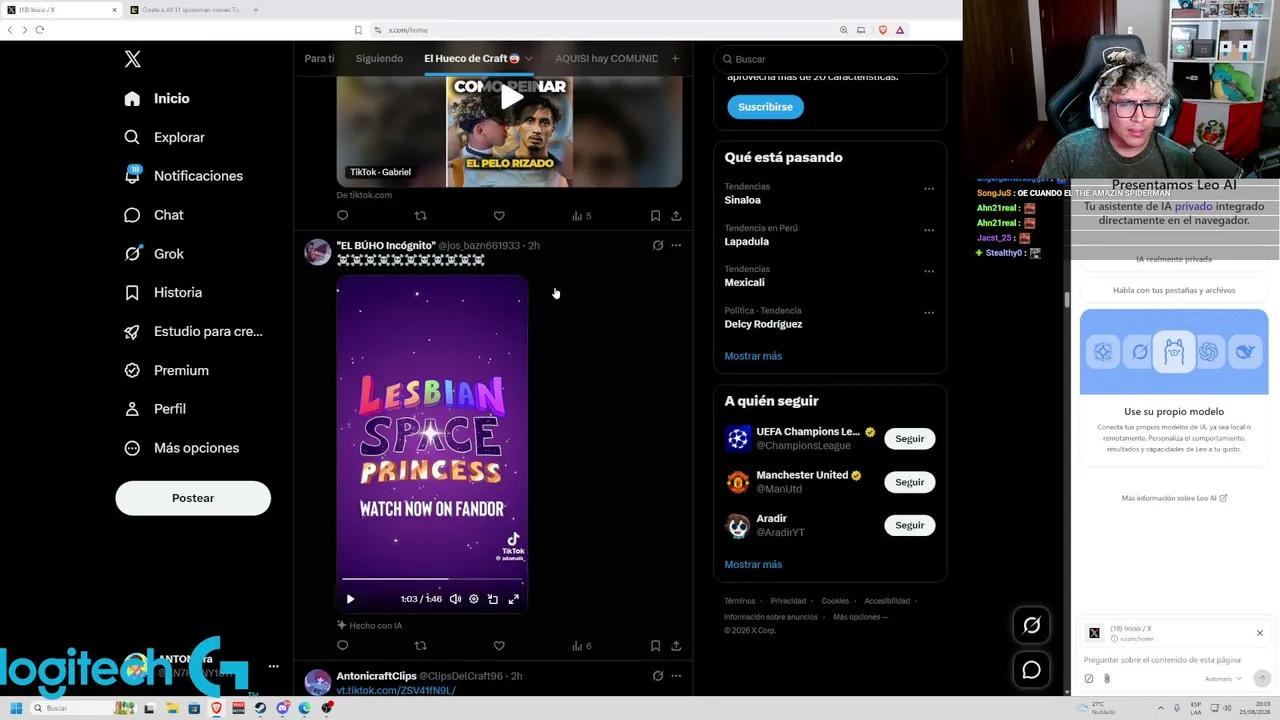
Task: Expand the video to fullscreen
Action: (x=514, y=599)
